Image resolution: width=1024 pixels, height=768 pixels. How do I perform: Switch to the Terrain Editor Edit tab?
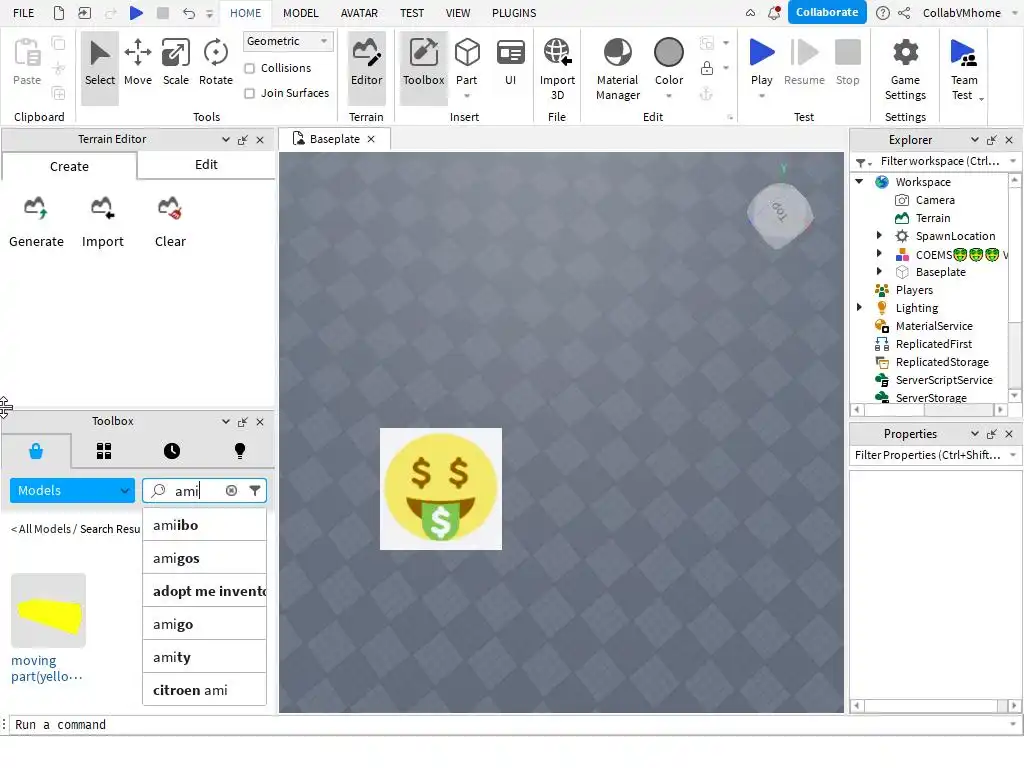(206, 165)
